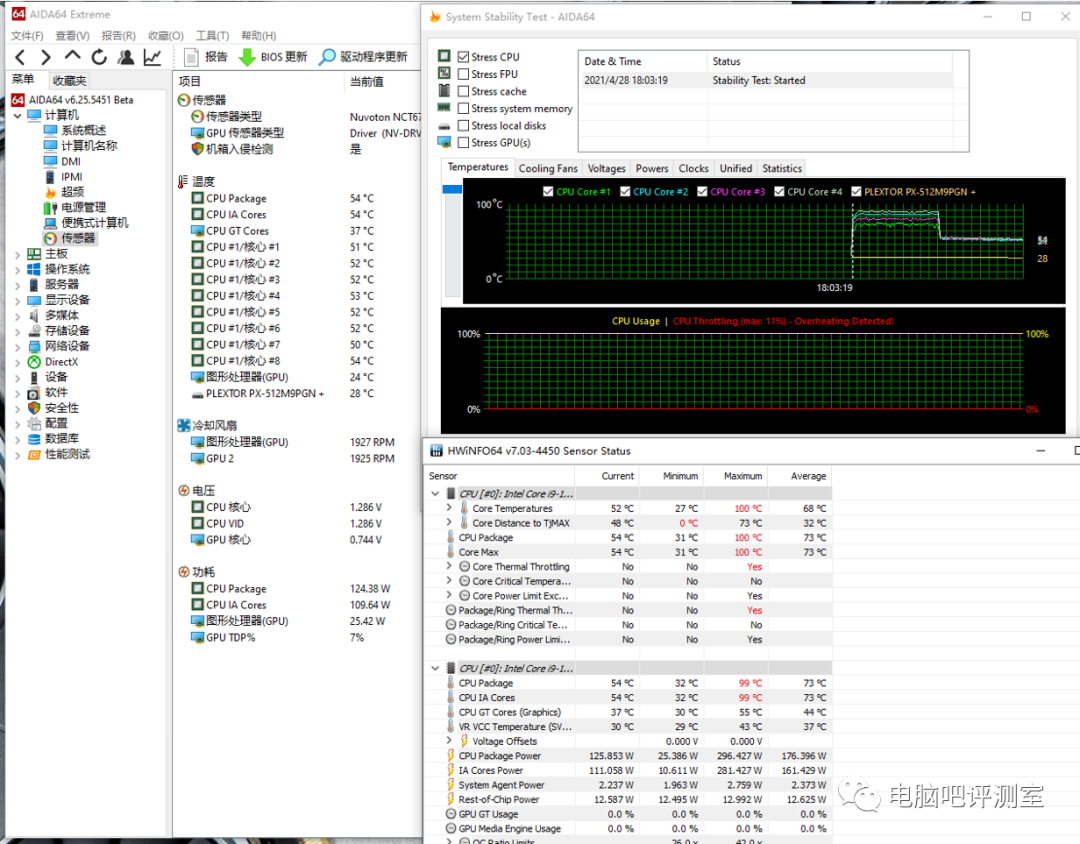Collapse the 计算机 tree node
This screenshot has width=1080, height=844.
tap(17, 116)
